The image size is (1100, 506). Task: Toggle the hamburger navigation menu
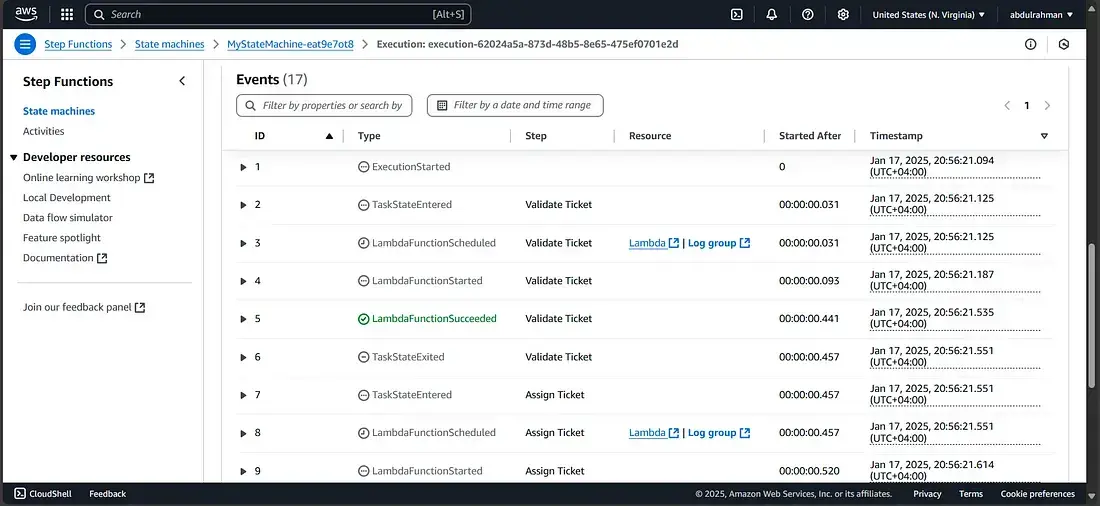(x=25, y=44)
